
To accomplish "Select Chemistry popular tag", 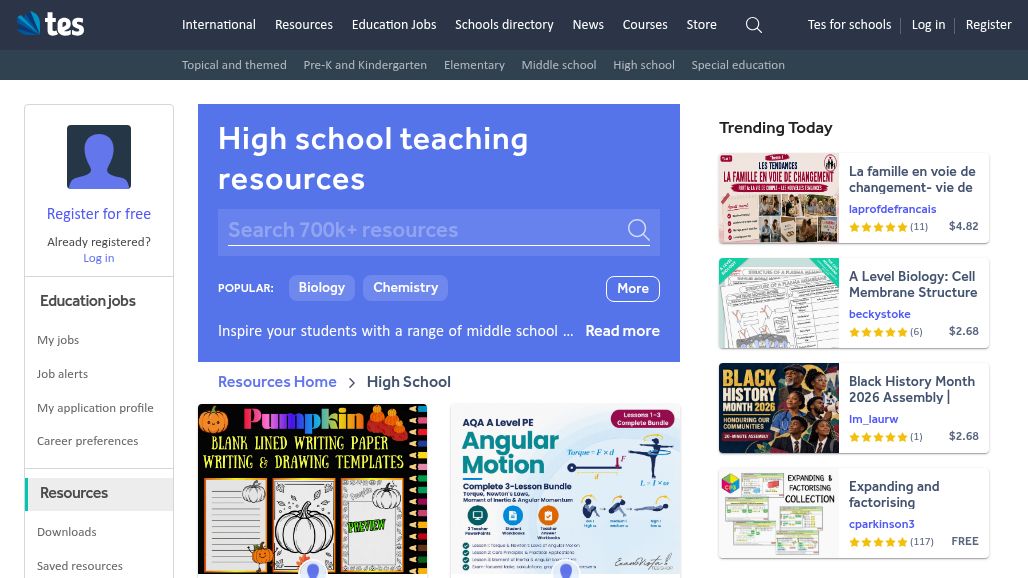I will [x=405, y=288].
